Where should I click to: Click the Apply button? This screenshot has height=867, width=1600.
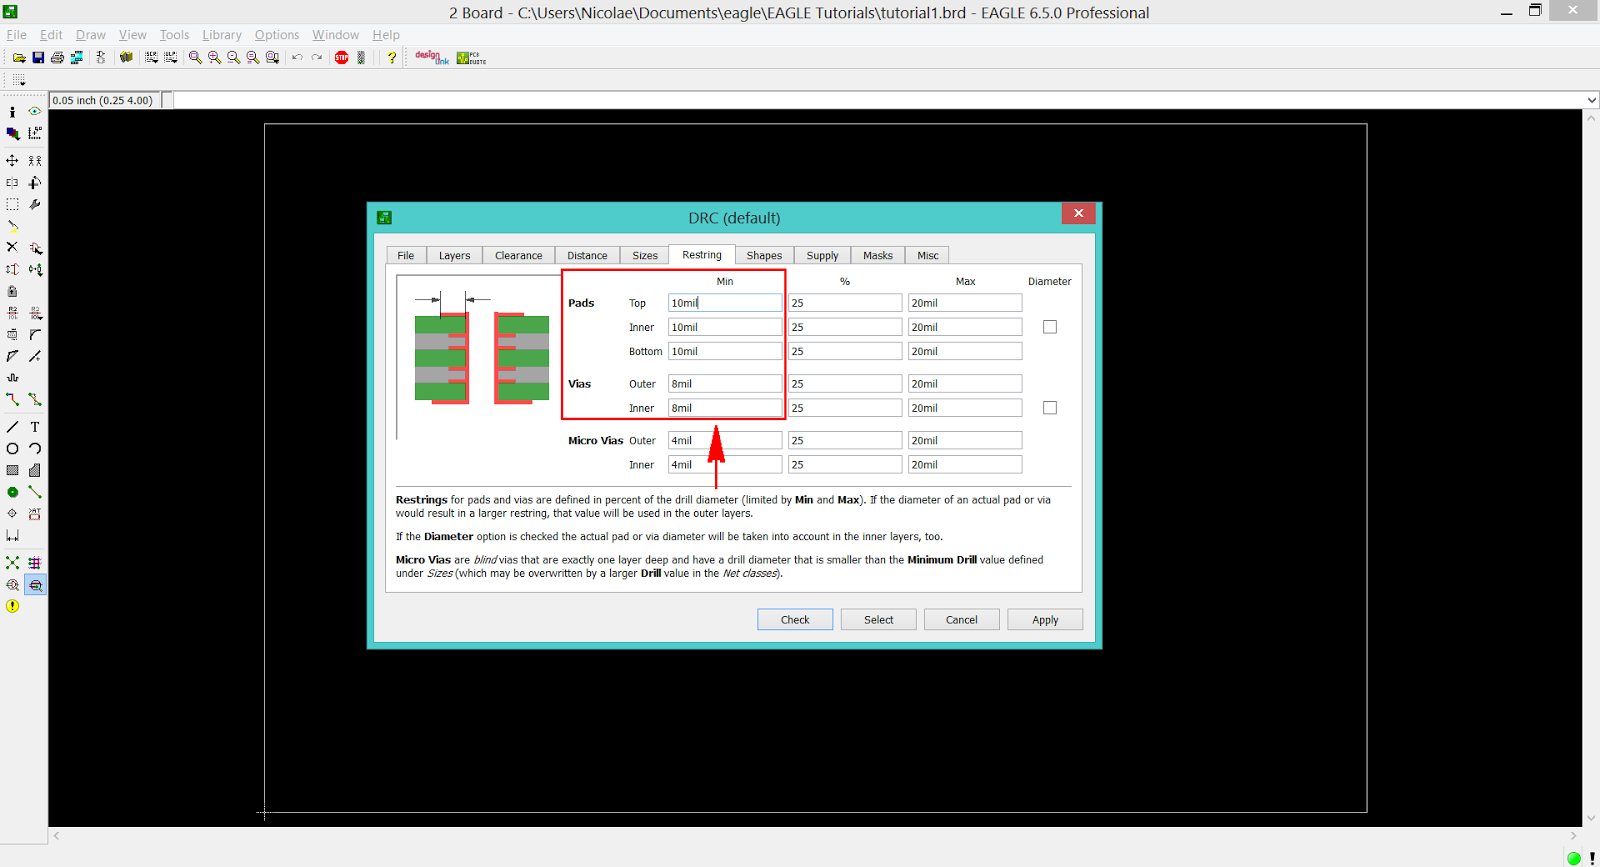(x=1045, y=620)
